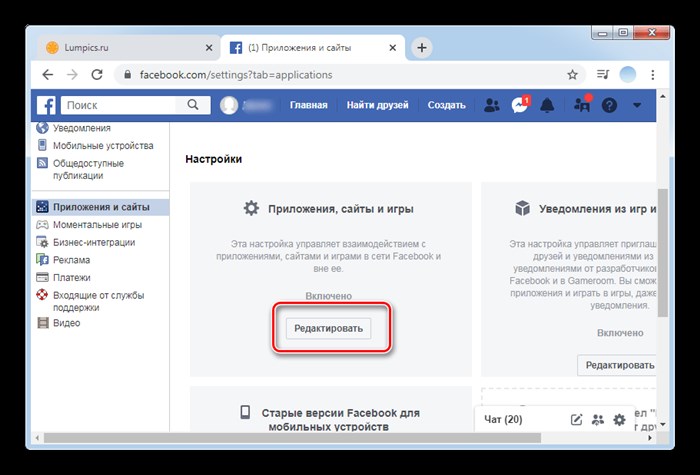Select the Приложения и сайты browser tab
Viewport: 700px width, 475px height.
pyautogui.click(x=312, y=48)
